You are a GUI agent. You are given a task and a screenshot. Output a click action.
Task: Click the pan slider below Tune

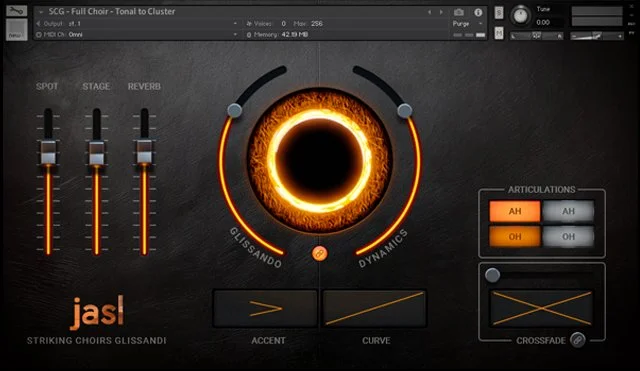(x=536, y=36)
